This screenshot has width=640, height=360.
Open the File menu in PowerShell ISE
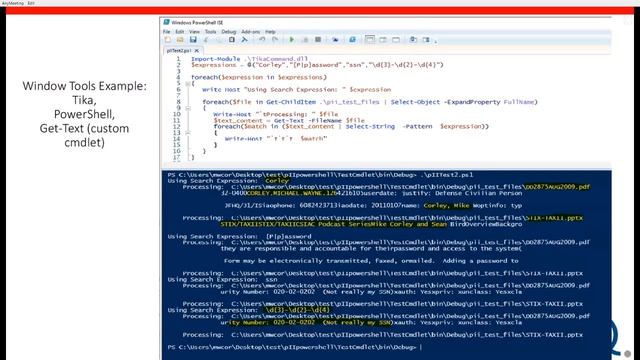pyautogui.click(x=167, y=31)
